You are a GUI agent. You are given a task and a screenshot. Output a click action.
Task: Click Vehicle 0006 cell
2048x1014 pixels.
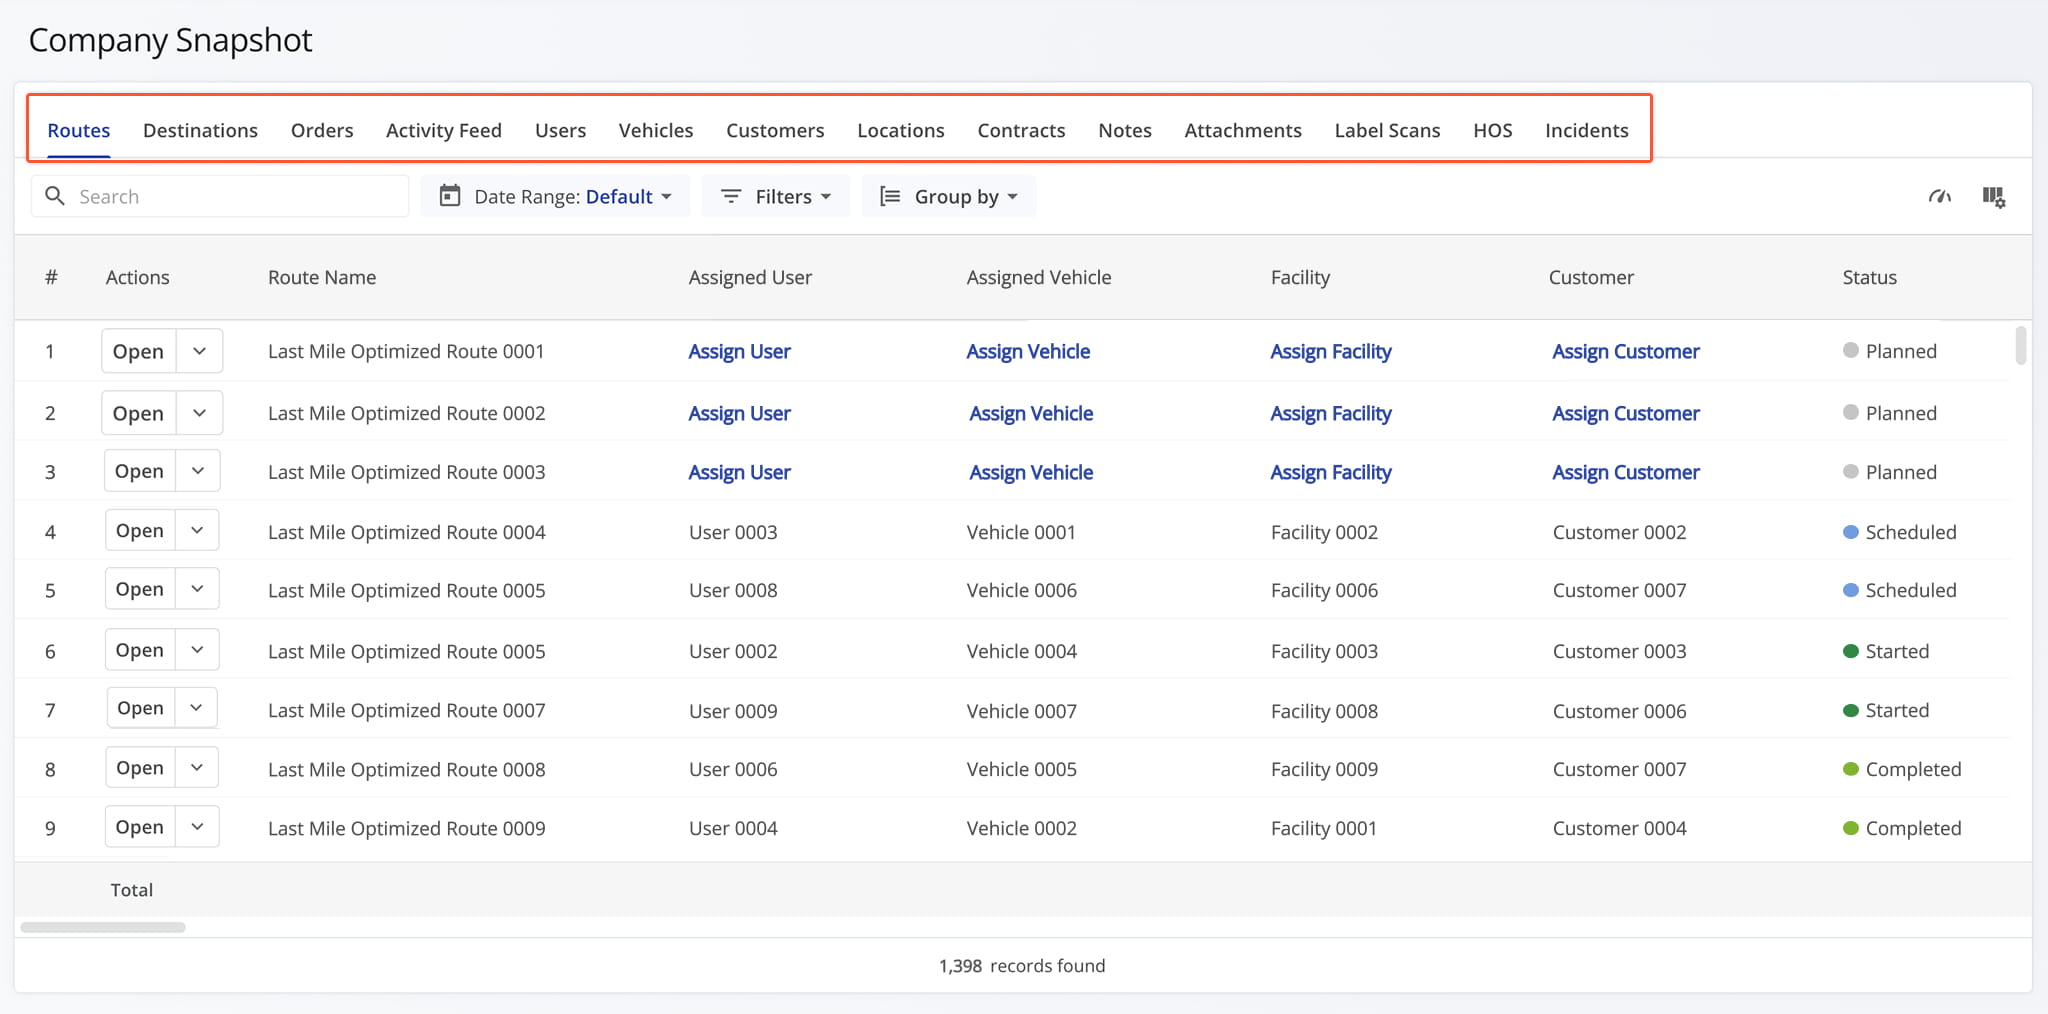coord(1022,590)
